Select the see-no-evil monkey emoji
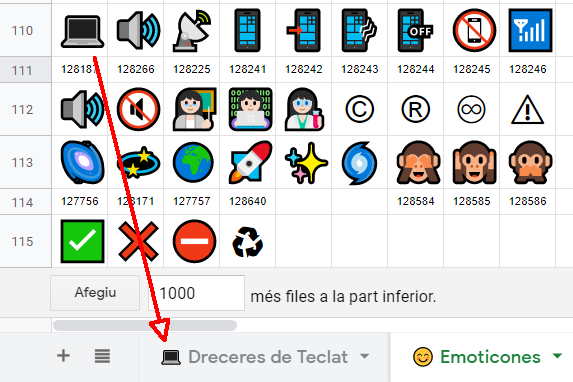Viewport: 573px width, 382px height. (x=415, y=162)
